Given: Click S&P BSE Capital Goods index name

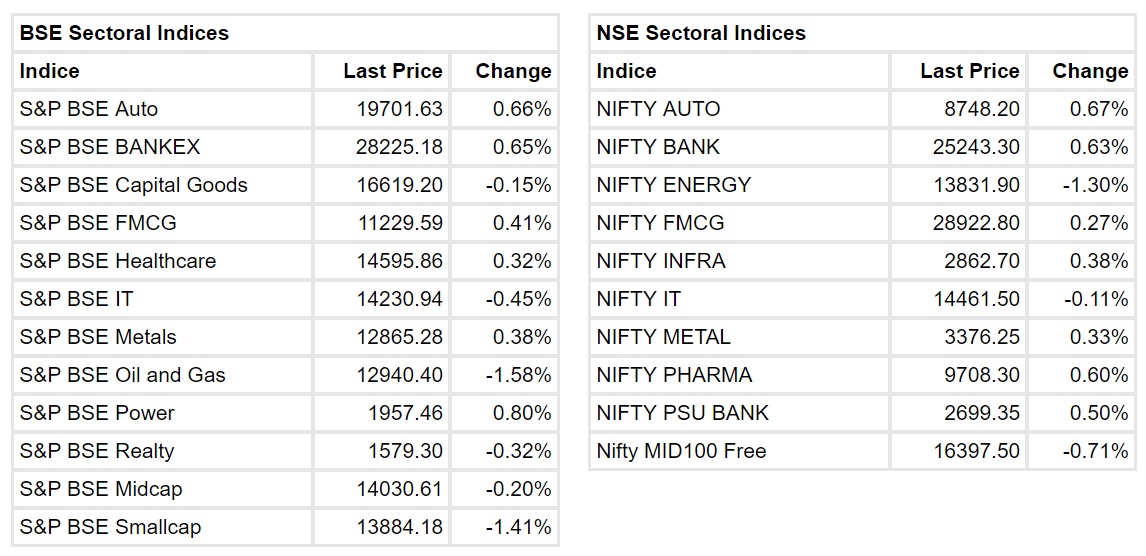Looking at the screenshot, I should (x=133, y=185).
